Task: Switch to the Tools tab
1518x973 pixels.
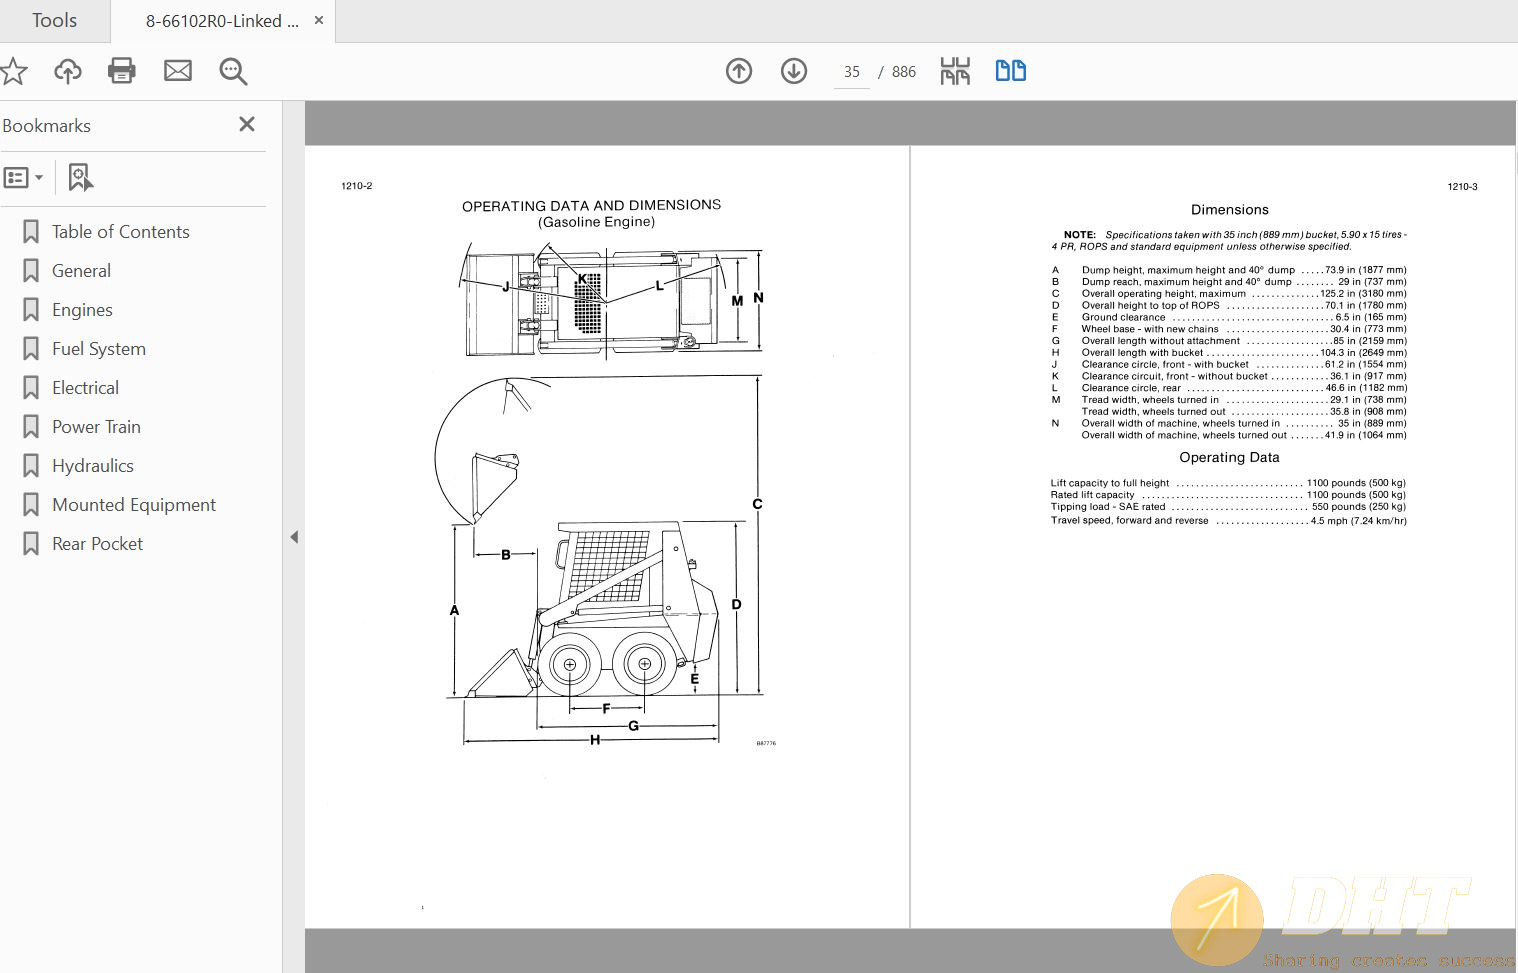Action: (53, 20)
